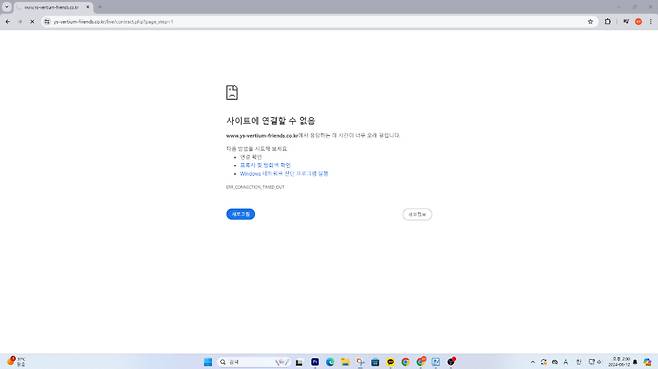
Task: Stop loading with the X button
Action: (x=32, y=21)
